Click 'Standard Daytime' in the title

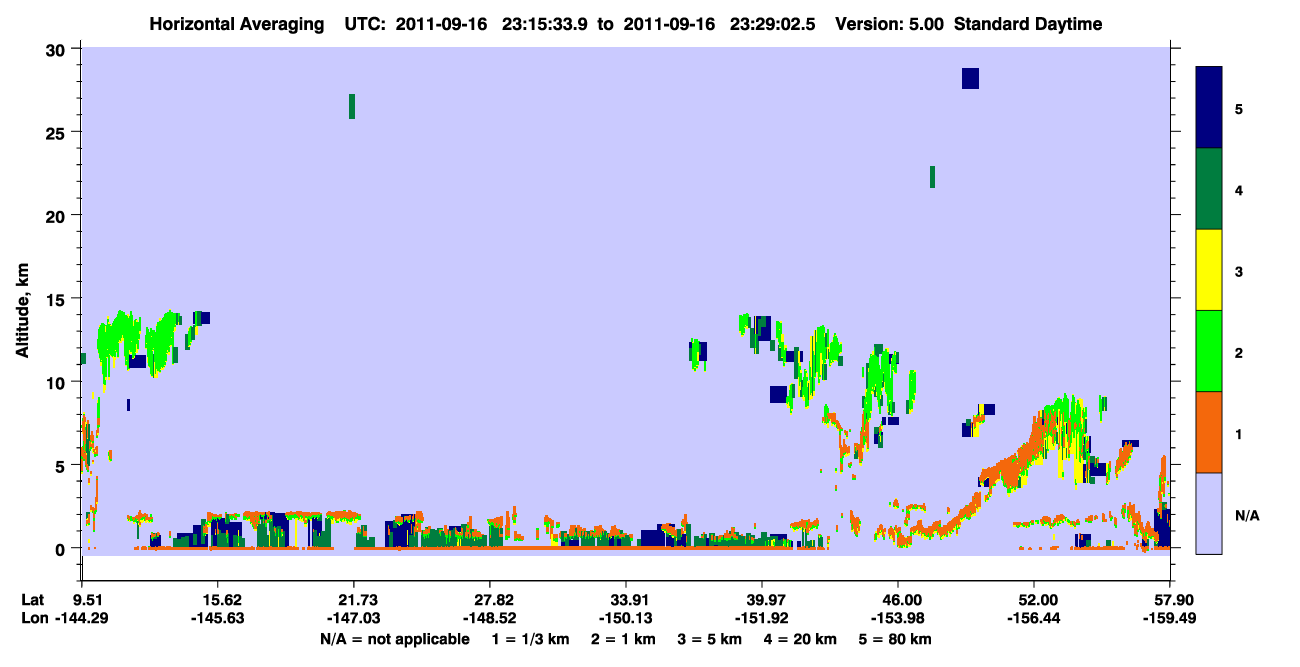pos(1028,25)
